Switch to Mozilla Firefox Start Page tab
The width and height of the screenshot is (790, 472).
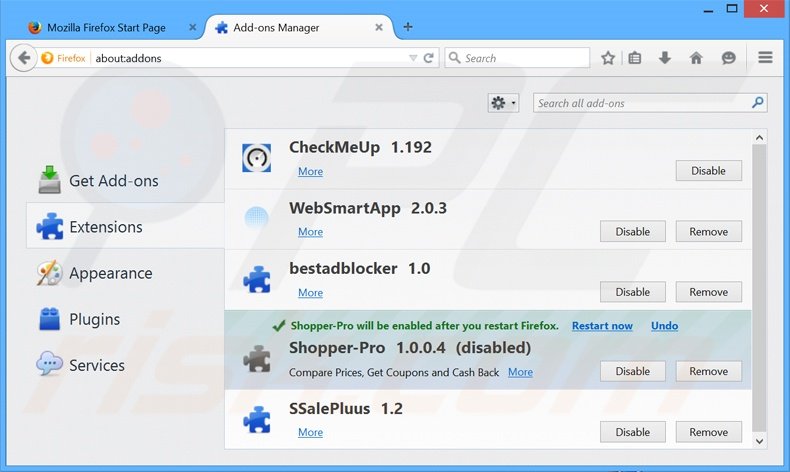point(106,27)
